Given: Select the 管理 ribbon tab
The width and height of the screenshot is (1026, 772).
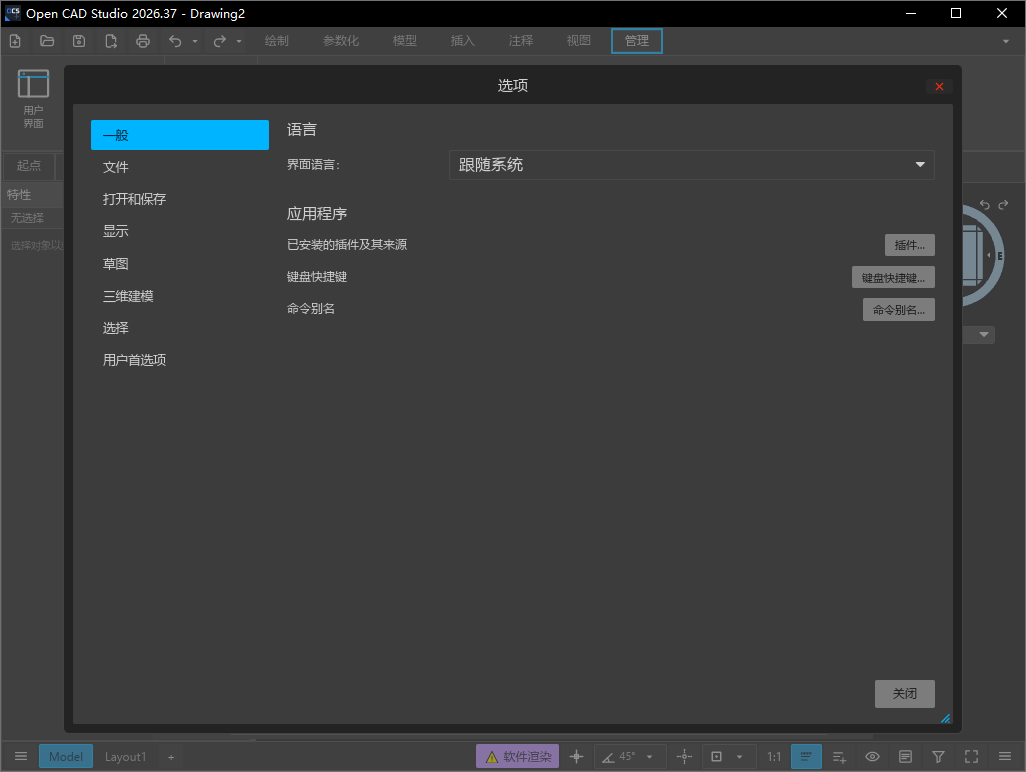Looking at the screenshot, I should 637,41.
